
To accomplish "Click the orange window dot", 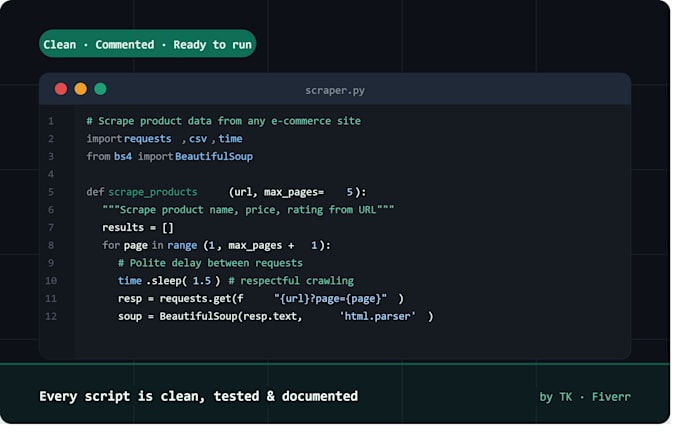I will 81,89.
